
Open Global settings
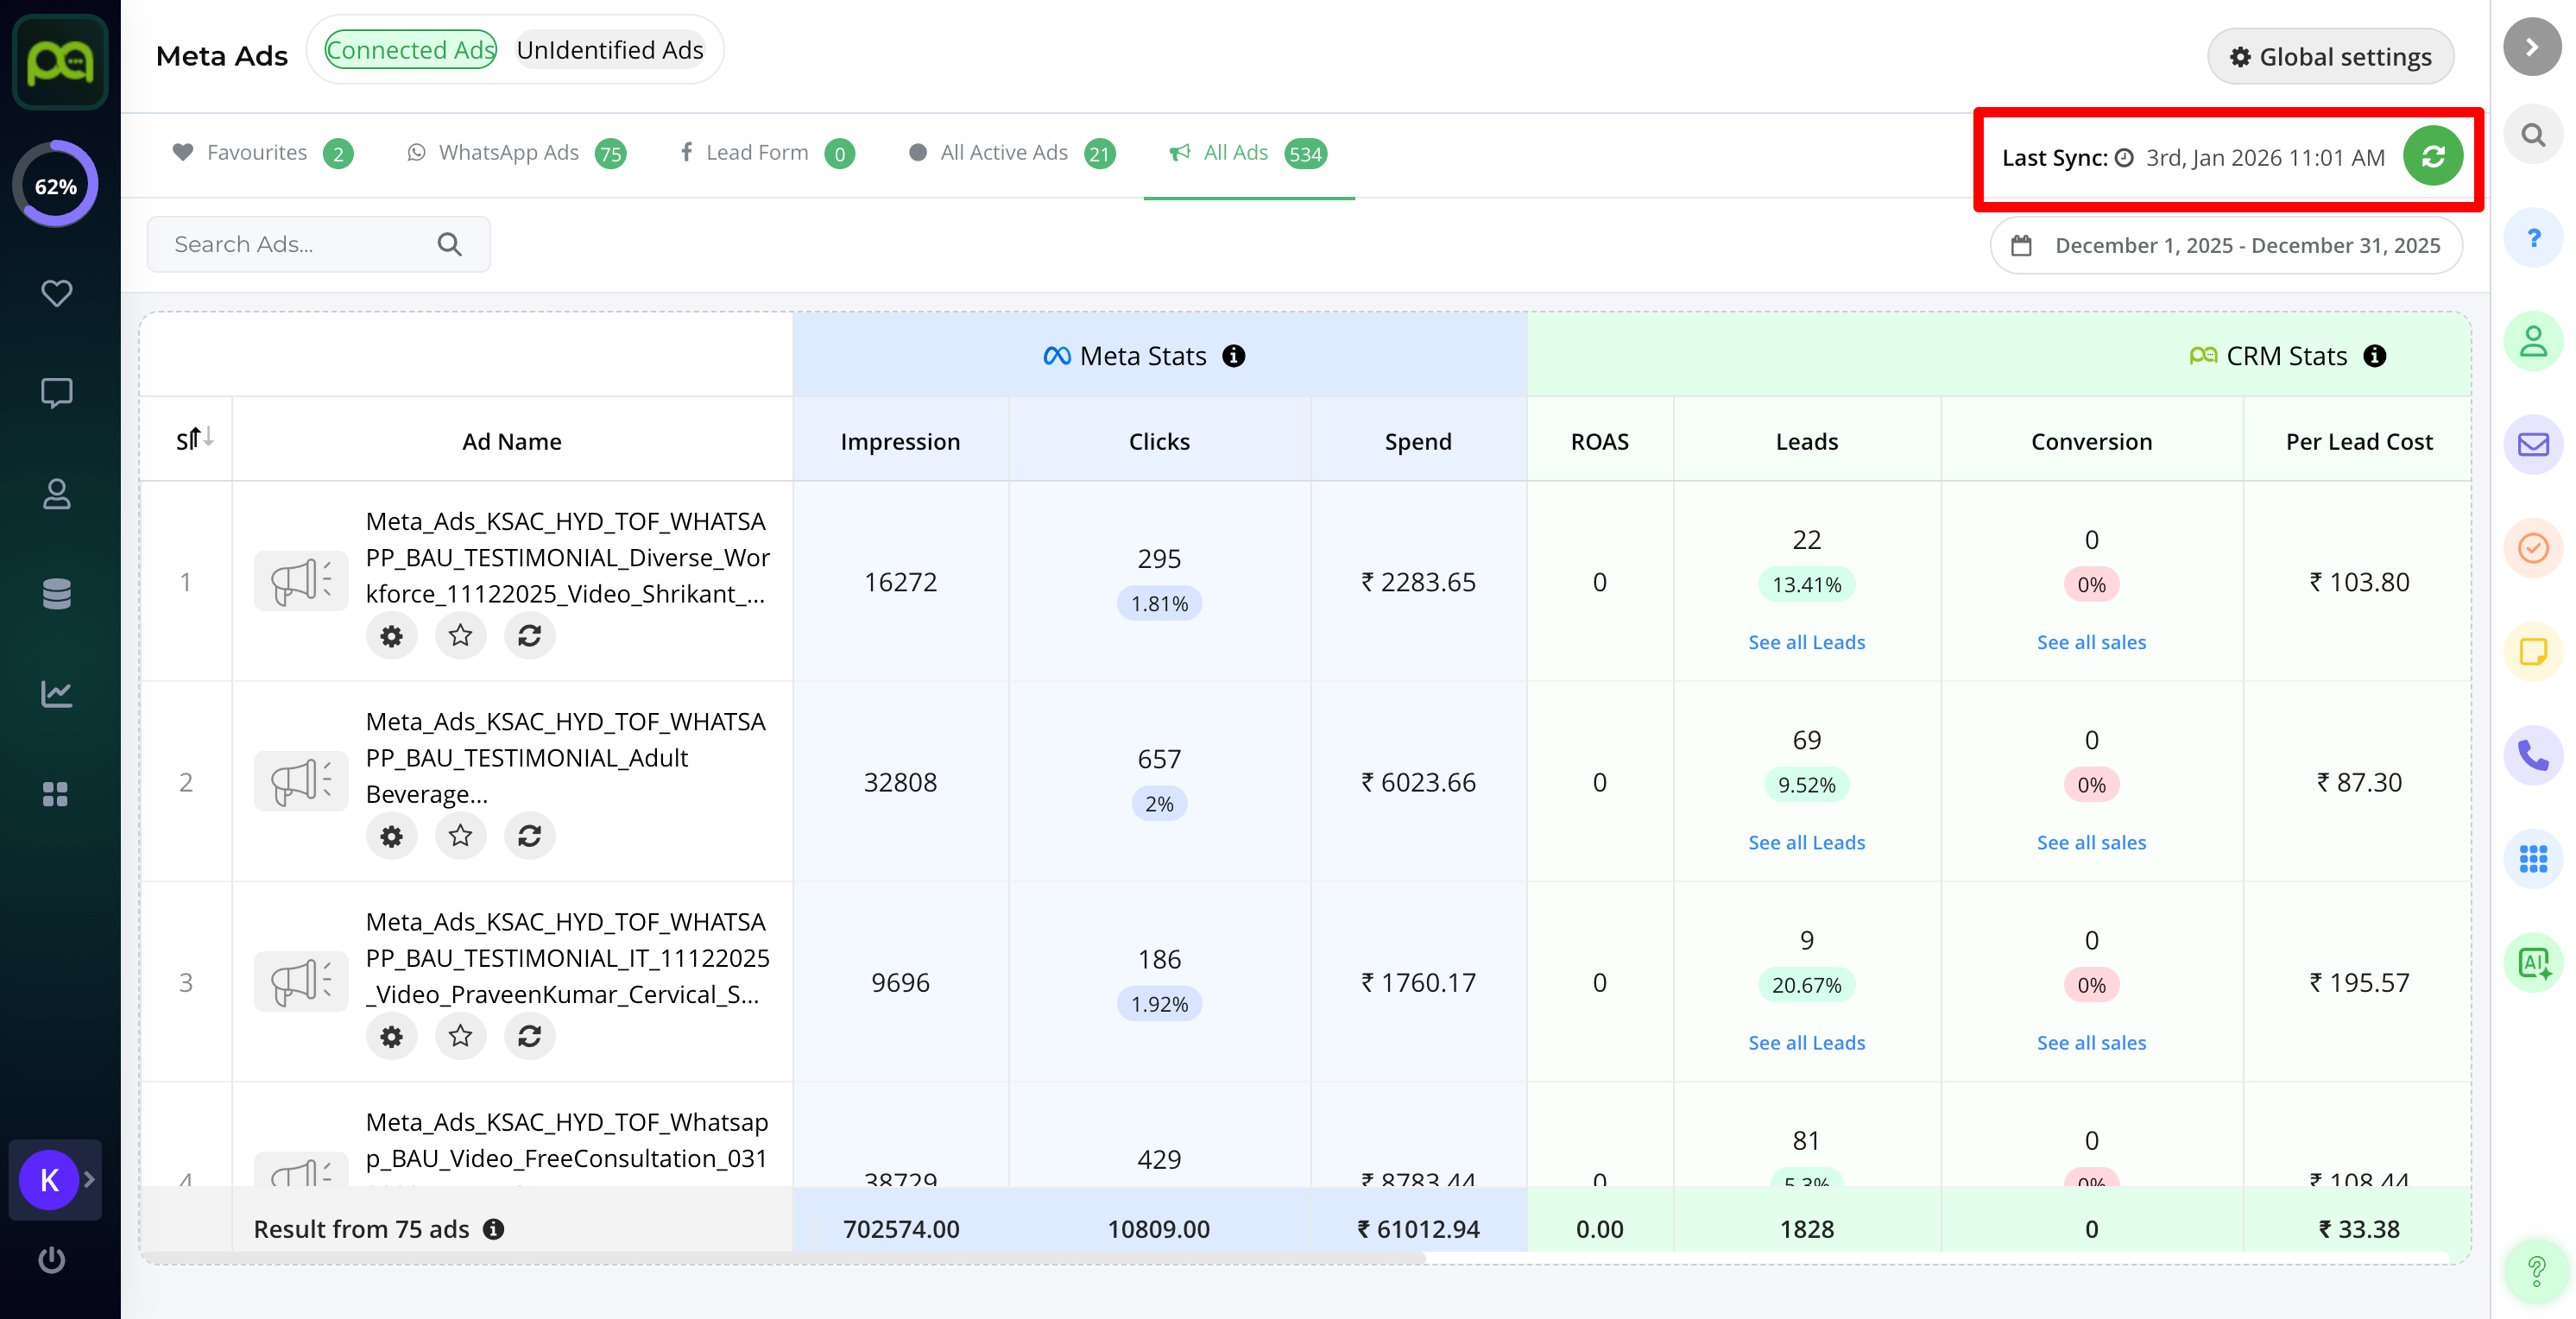point(2330,57)
